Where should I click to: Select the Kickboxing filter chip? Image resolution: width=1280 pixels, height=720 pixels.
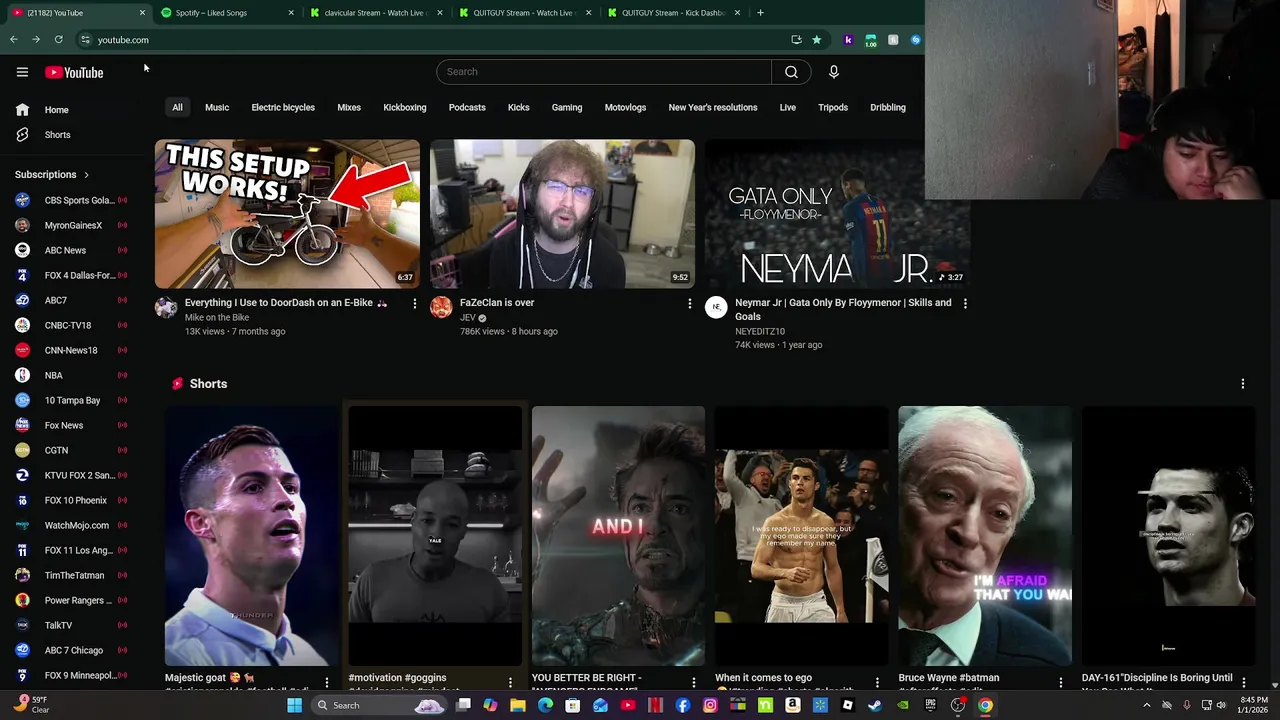pyautogui.click(x=405, y=107)
